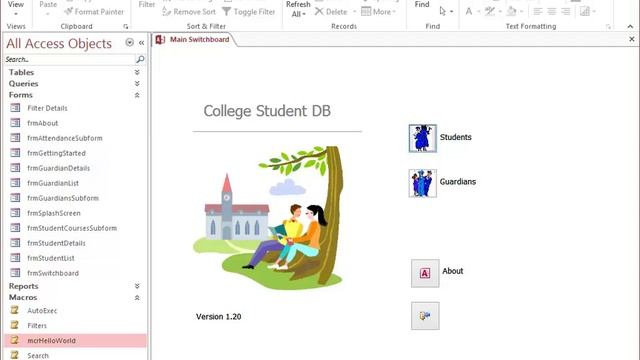640x360 pixels.
Task: Open Clipboard group dialog launcher
Action: click(x=125, y=27)
